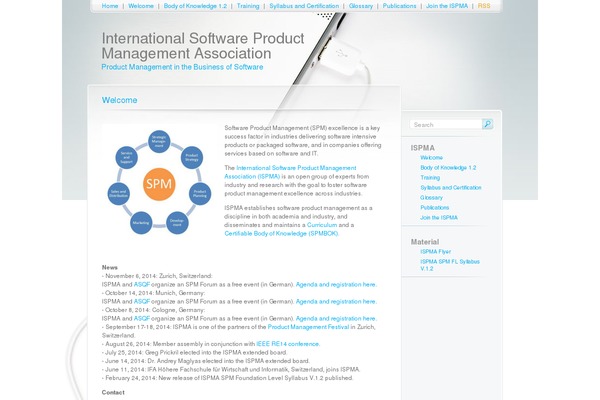
Task: Open the ISPMA Flyer material link
Action: coord(435,251)
